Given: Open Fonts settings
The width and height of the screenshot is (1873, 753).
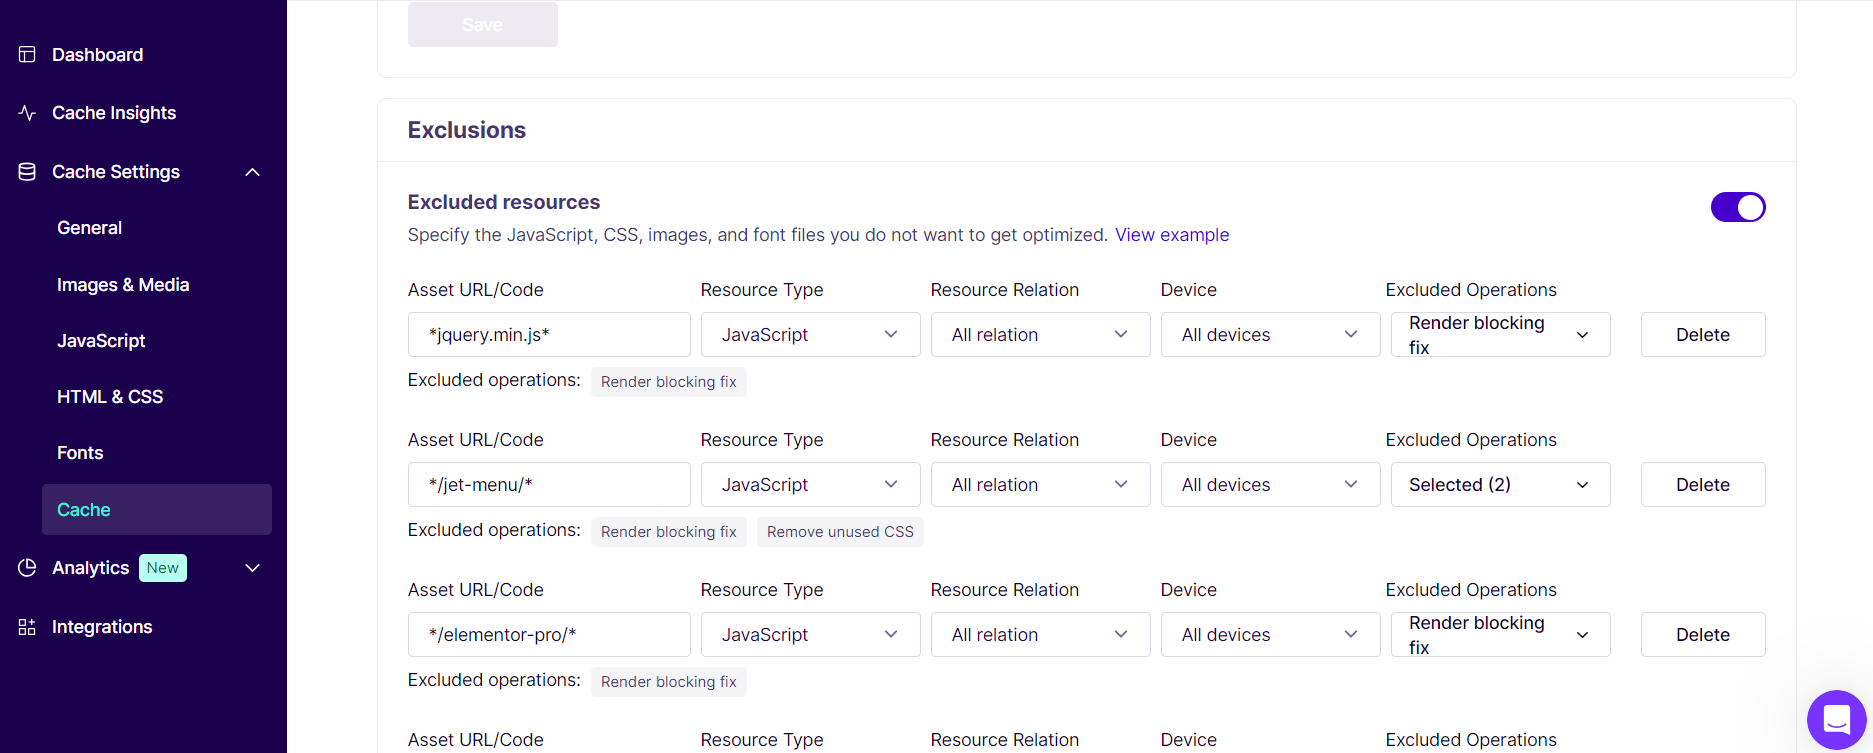Looking at the screenshot, I should tap(80, 453).
